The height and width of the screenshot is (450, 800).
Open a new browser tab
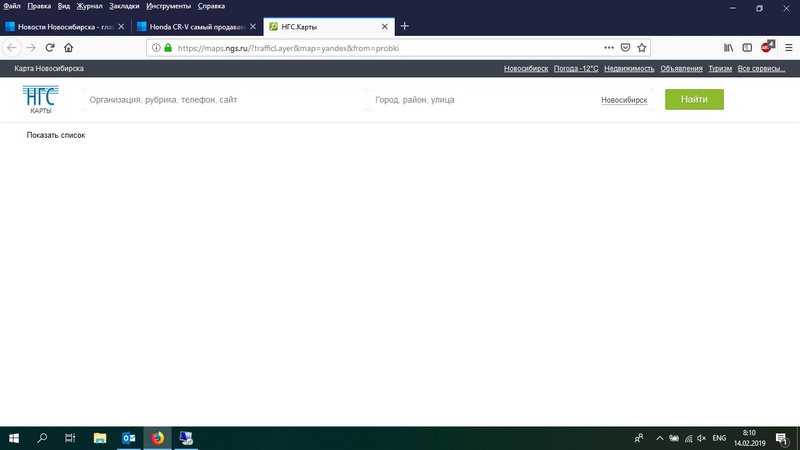coord(405,26)
